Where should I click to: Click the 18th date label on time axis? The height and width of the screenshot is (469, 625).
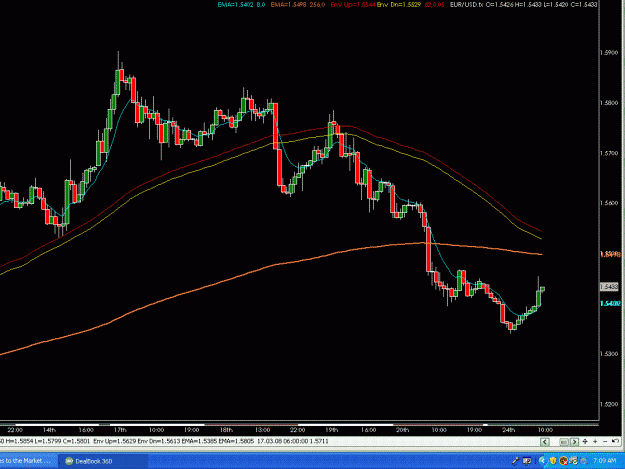pyautogui.click(x=226, y=430)
